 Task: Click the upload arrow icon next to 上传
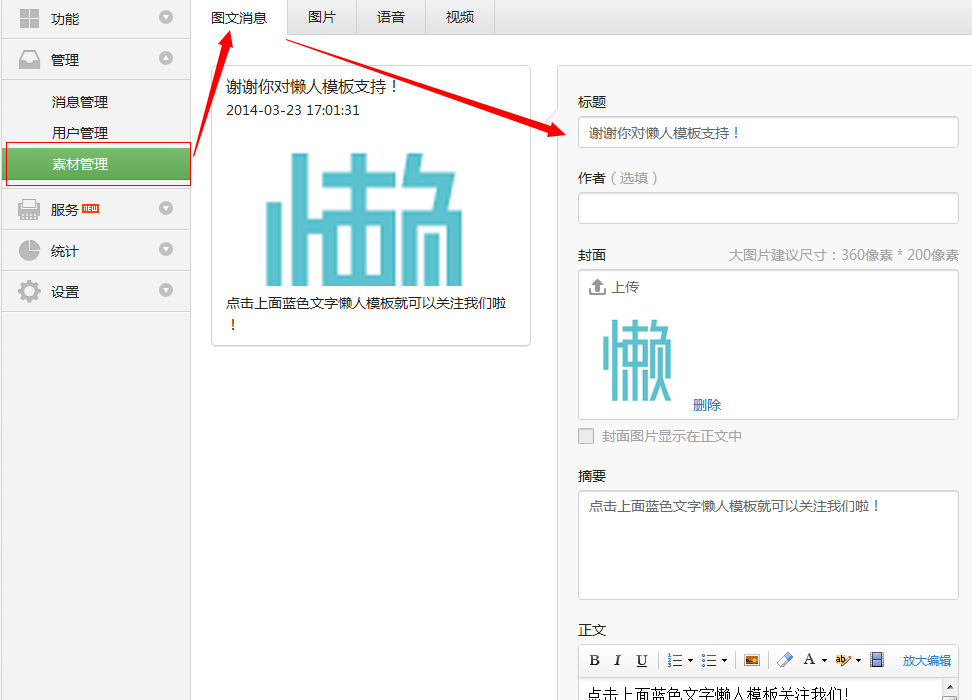coord(597,286)
